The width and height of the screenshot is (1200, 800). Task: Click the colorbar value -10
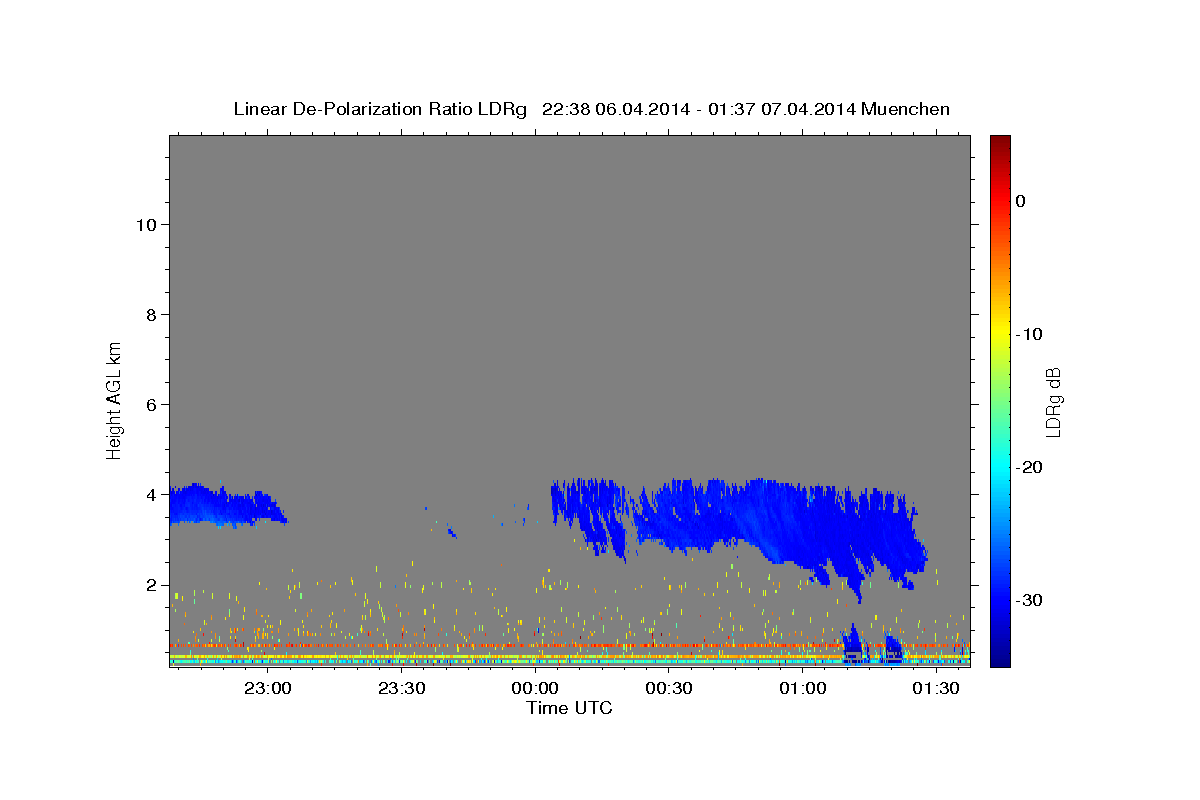click(x=1029, y=334)
